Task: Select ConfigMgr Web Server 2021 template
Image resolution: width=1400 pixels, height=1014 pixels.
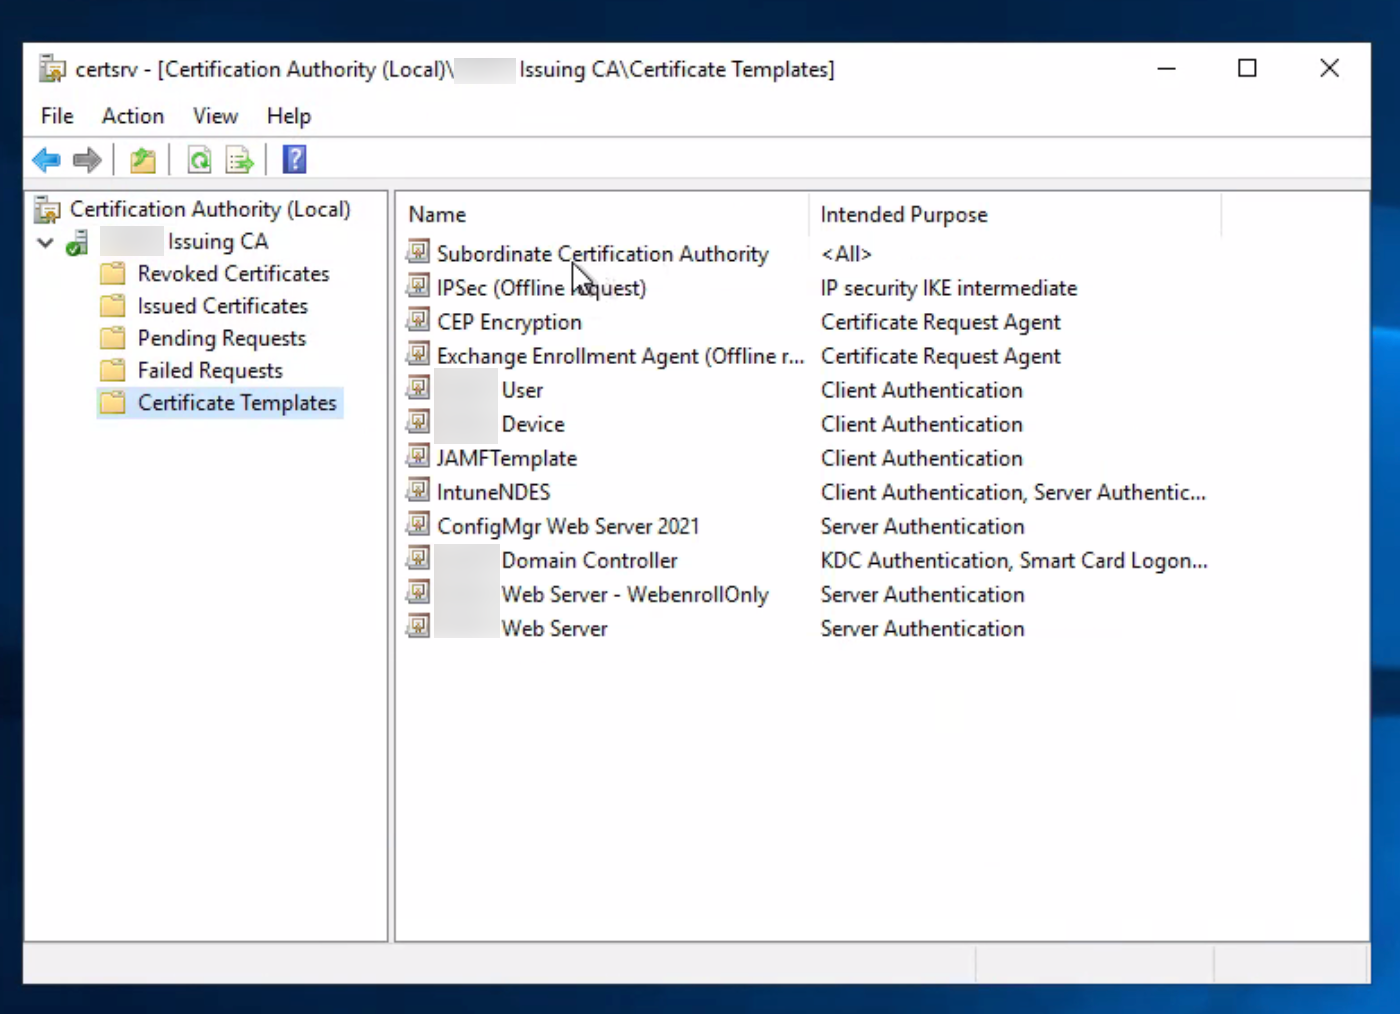Action: pyautogui.click(x=567, y=526)
